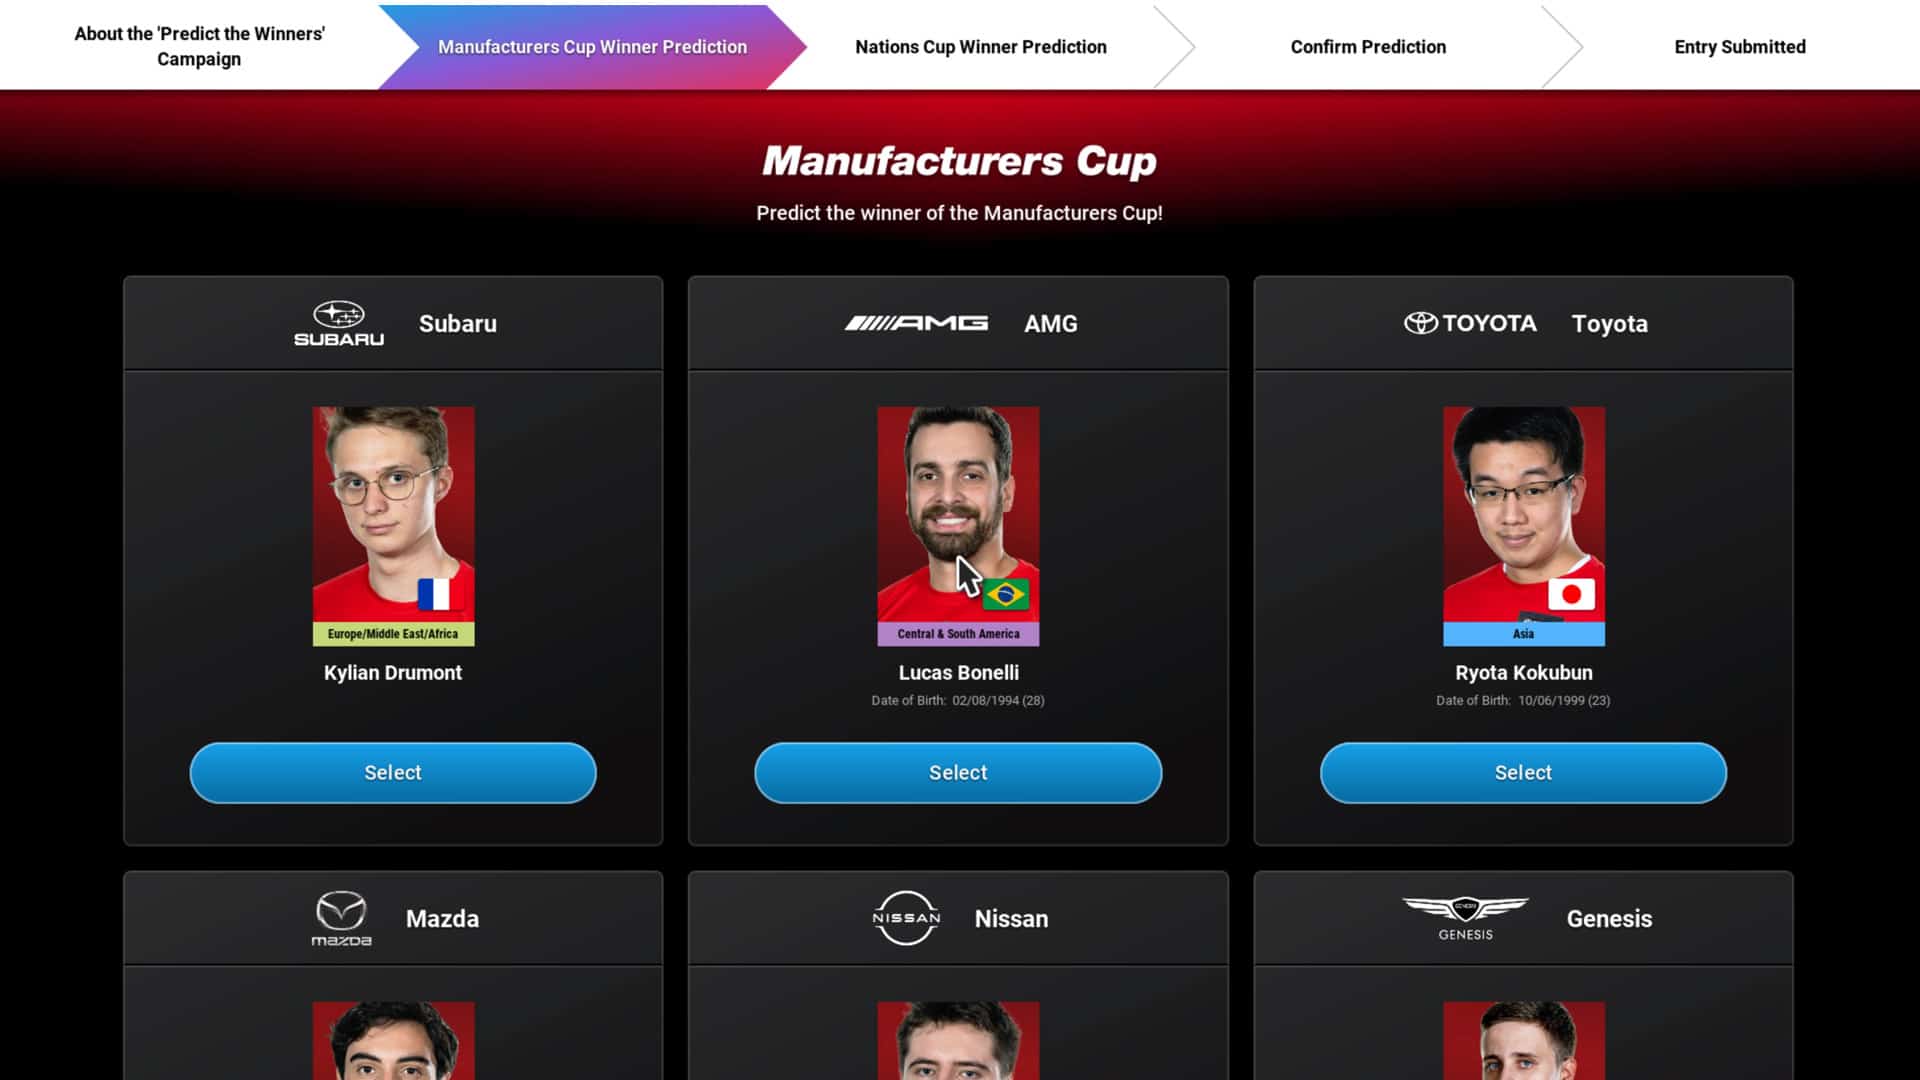Click the Nissan logo icon
This screenshot has height=1080, width=1920.
click(x=906, y=918)
